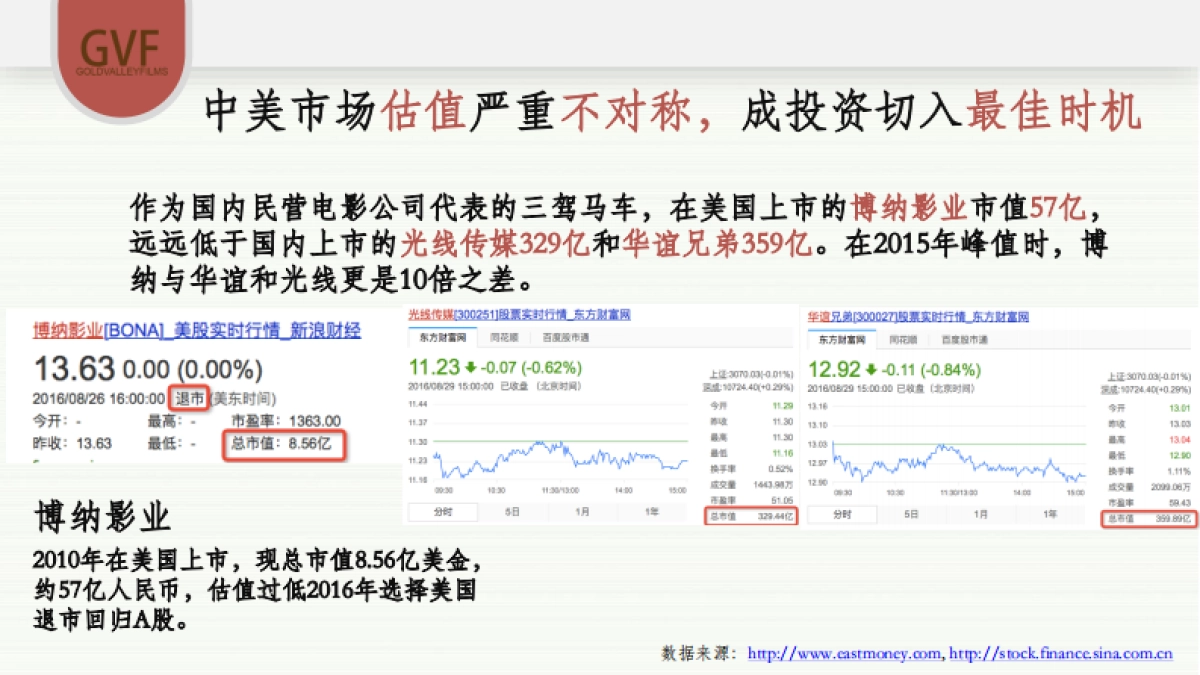1200x675 pixels.
Task: Open the 光线传媒[300251] headline link
Action: (x=520, y=315)
